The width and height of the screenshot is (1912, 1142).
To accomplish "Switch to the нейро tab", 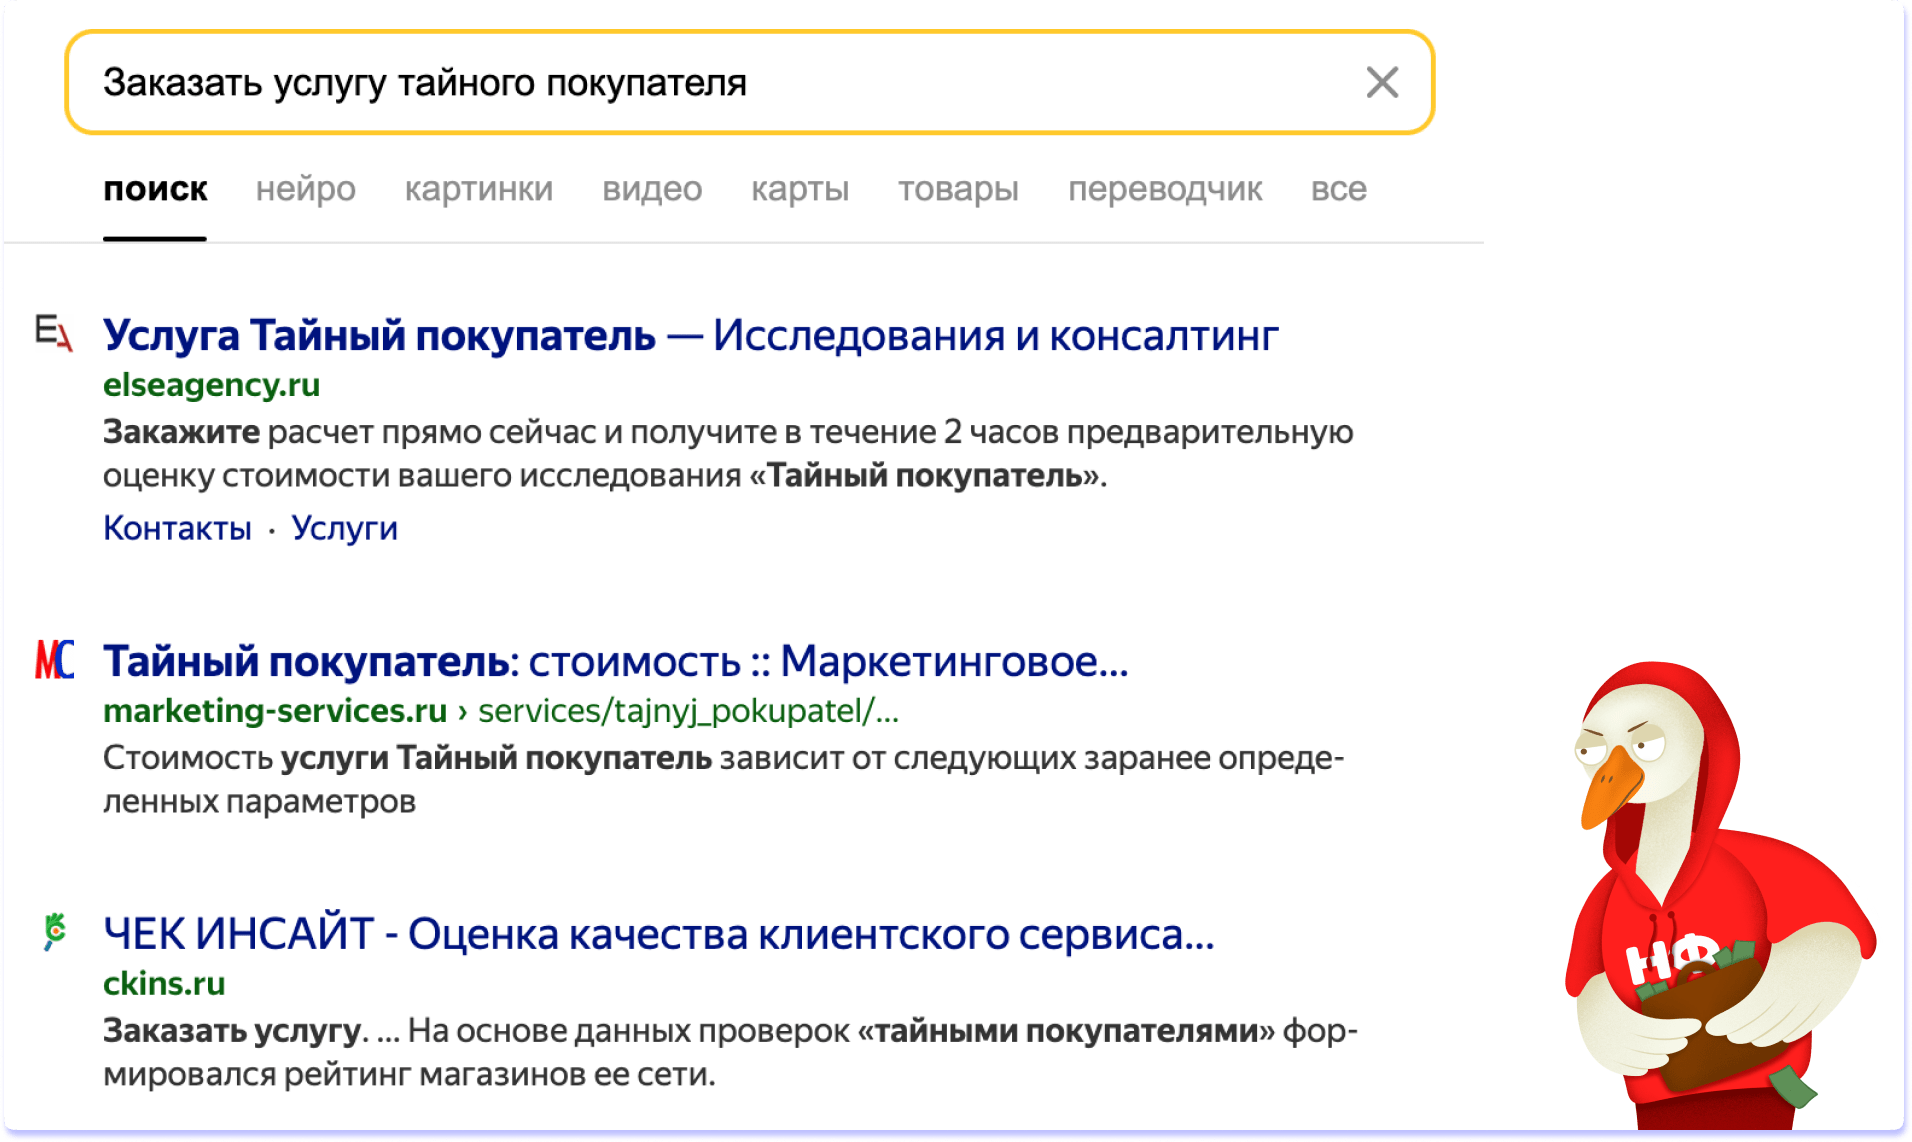I will point(305,189).
